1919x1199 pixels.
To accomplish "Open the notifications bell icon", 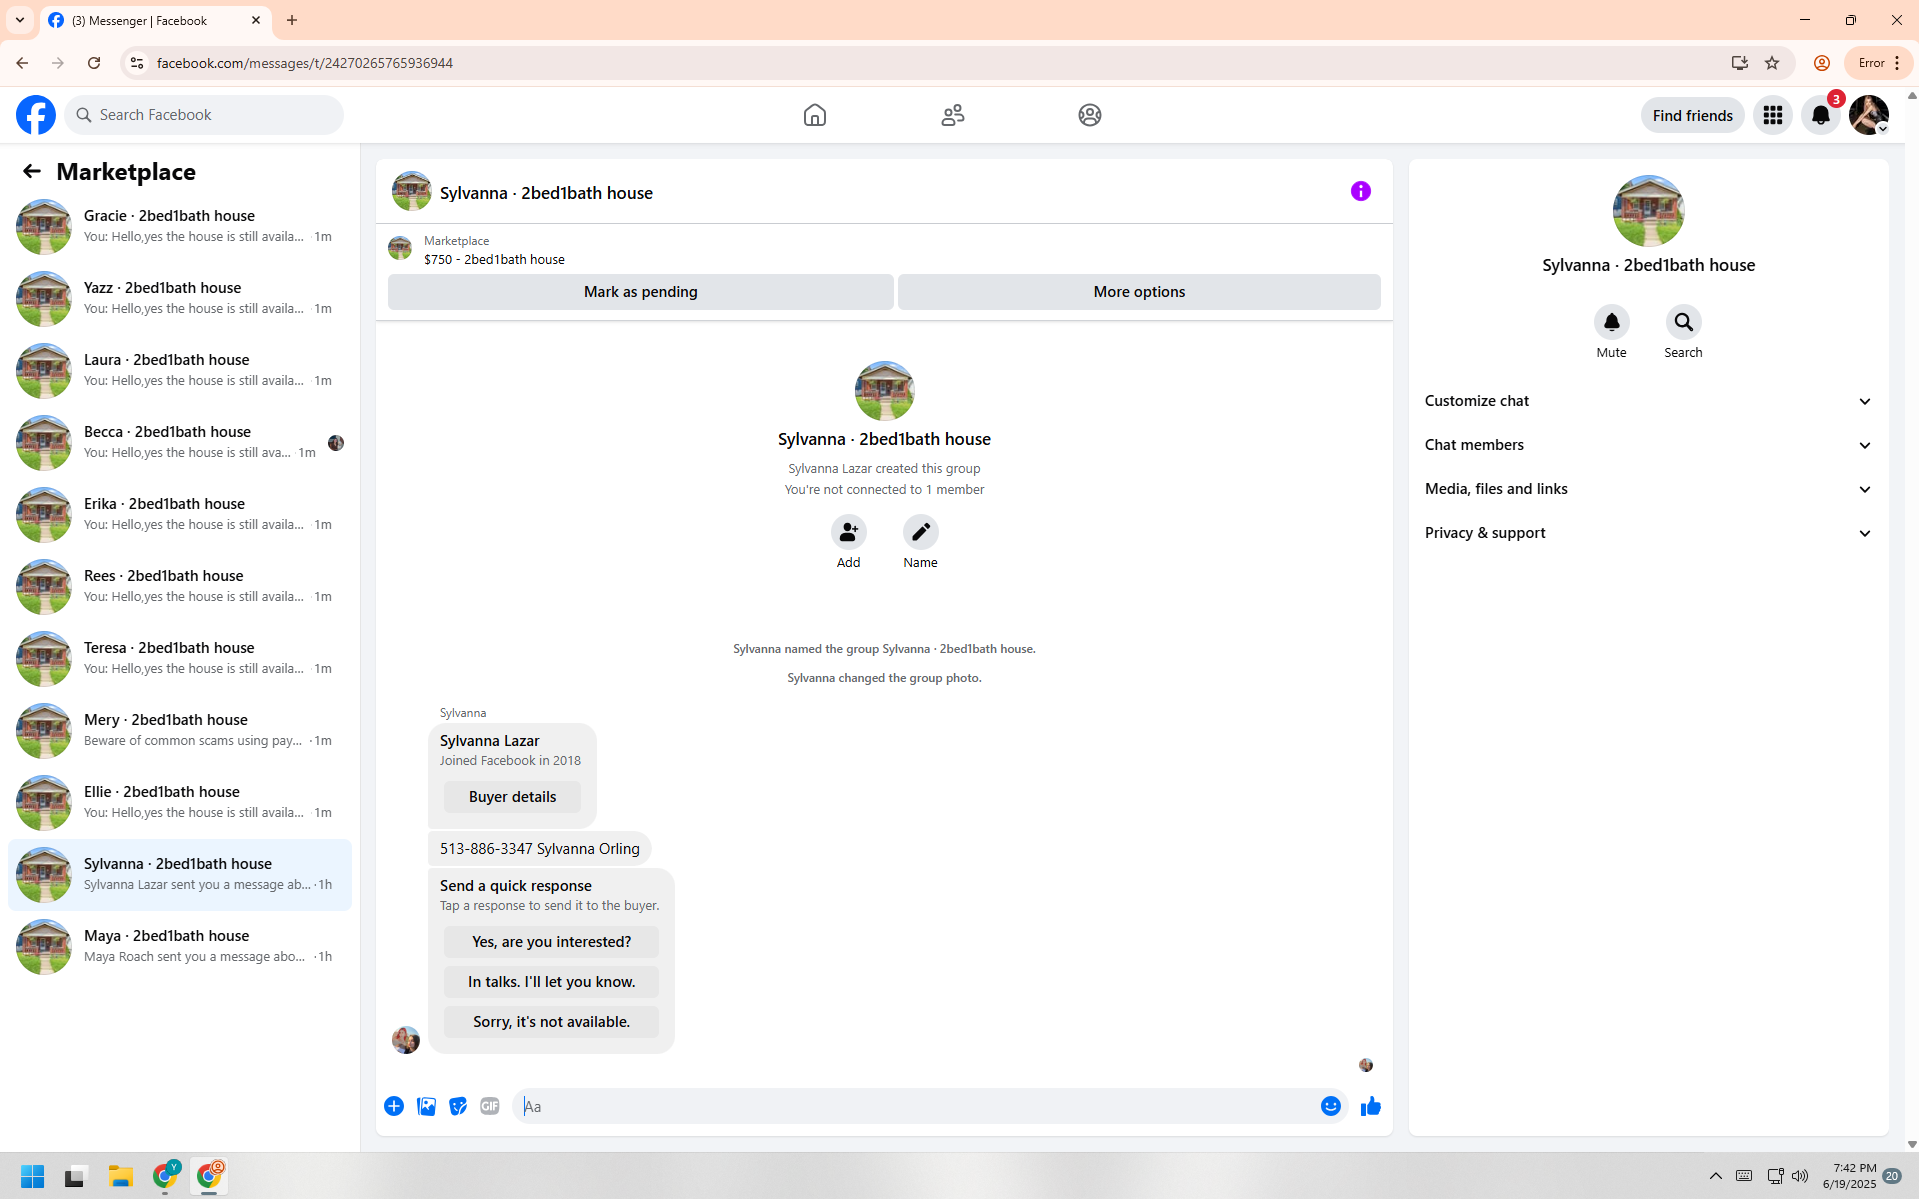I will 1821,115.
